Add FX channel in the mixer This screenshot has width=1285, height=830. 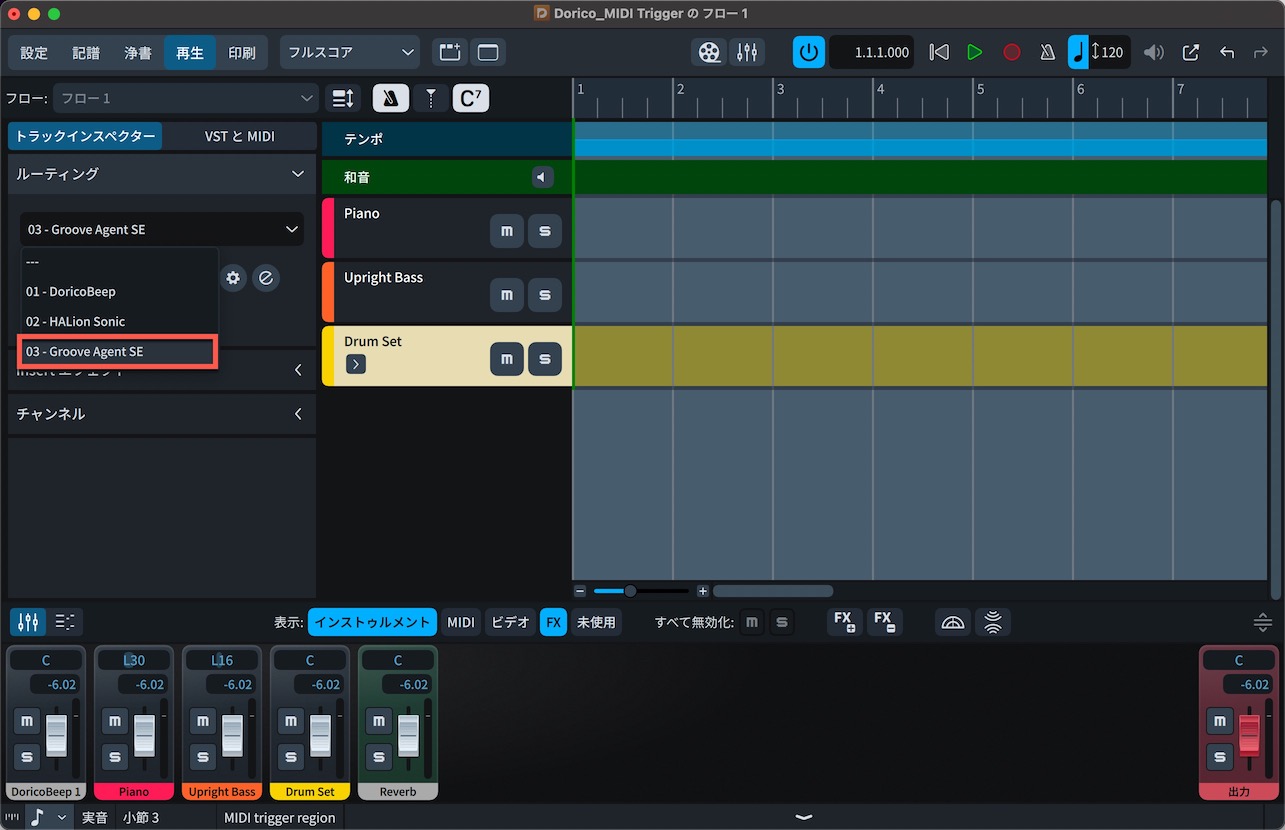coord(845,622)
